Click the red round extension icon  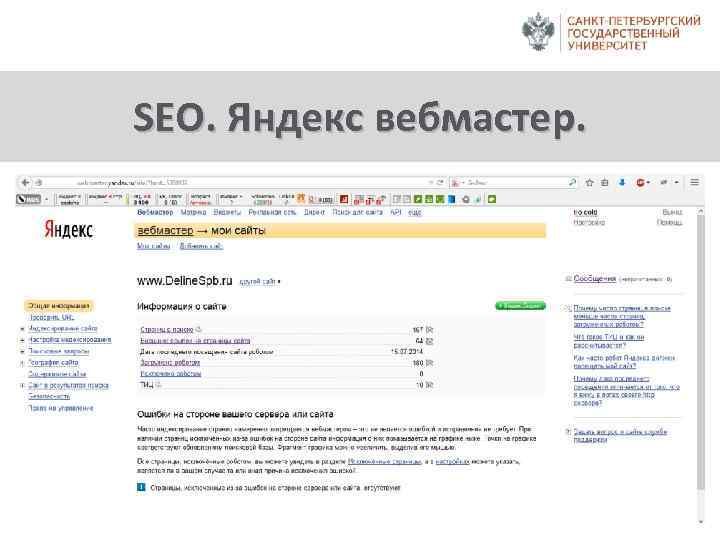point(641,182)
